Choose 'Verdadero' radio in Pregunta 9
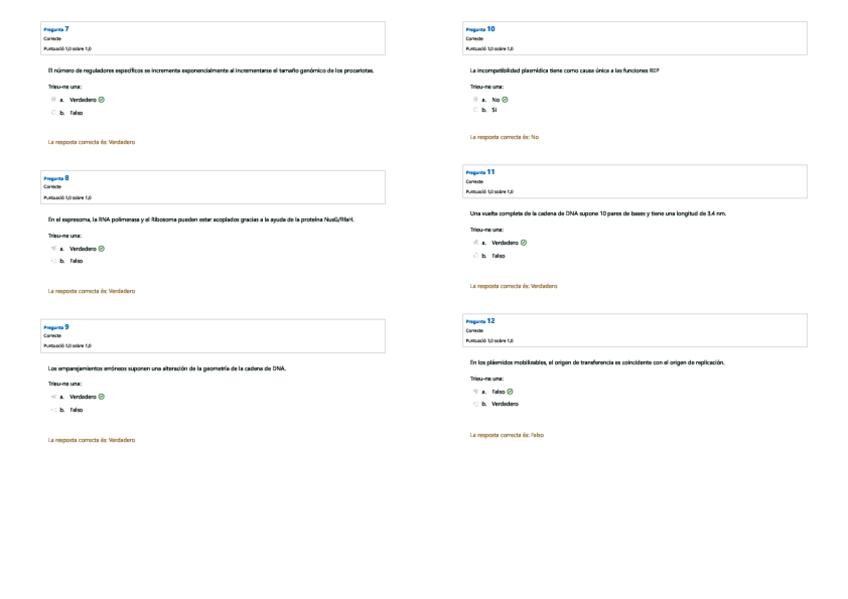Screen dimensions: 848x599 53,397
